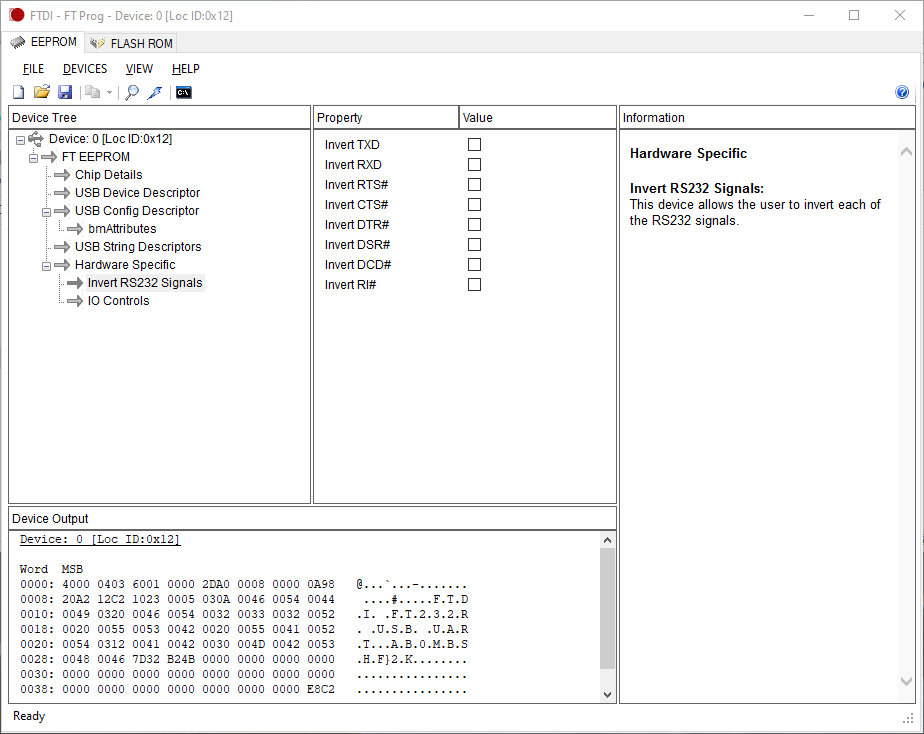
Task: Open the FILE menu
Action: pos(34,69)
